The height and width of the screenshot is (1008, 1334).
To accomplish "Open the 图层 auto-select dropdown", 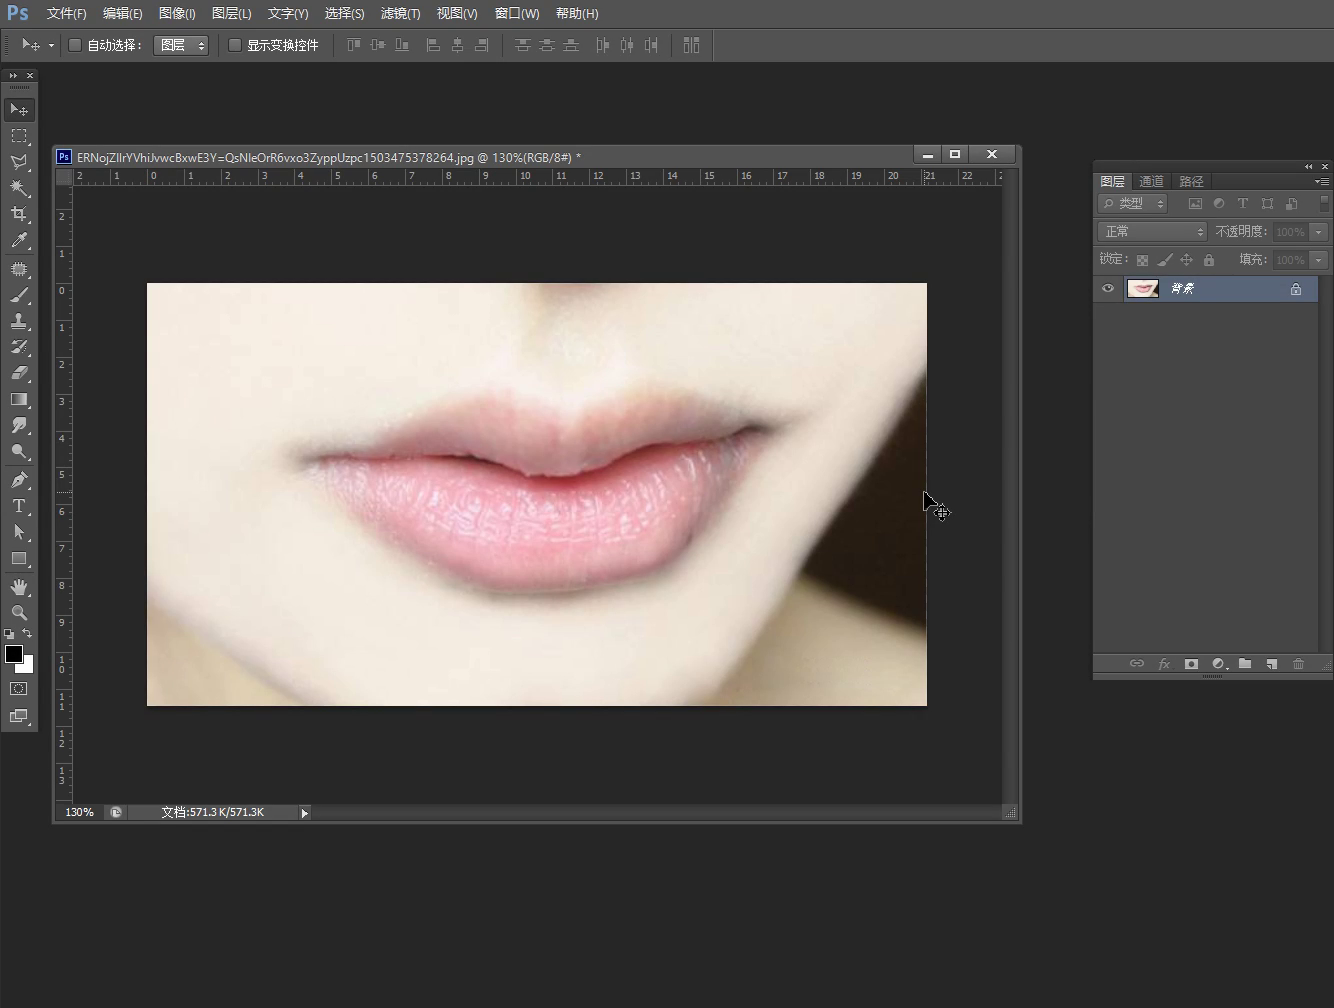I will (x=181, y=45).
